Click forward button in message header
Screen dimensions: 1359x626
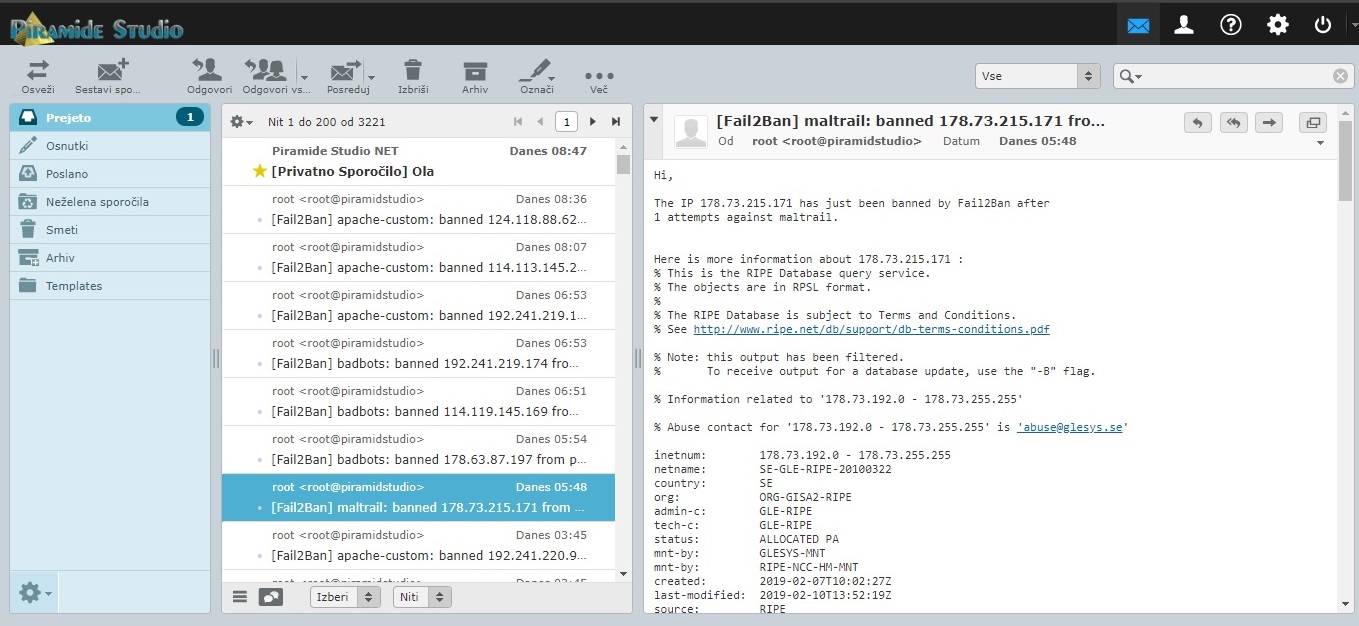pos(1269,122)
